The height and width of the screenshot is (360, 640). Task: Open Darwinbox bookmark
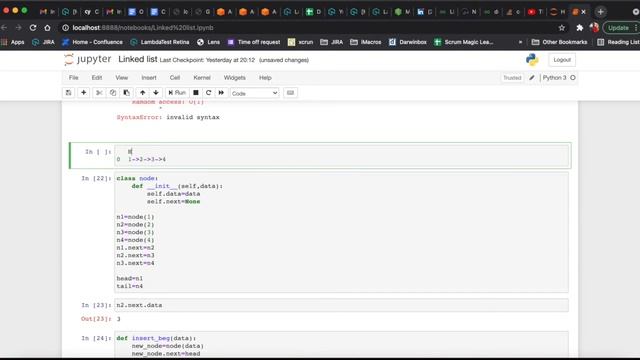(x=408, y=42)
